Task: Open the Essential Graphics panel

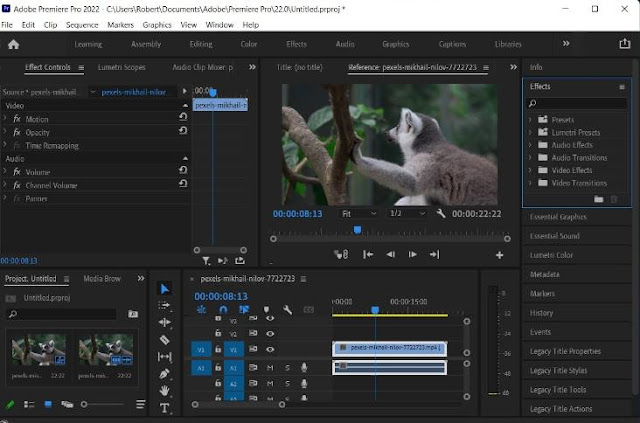Action: tap(558, 217)
